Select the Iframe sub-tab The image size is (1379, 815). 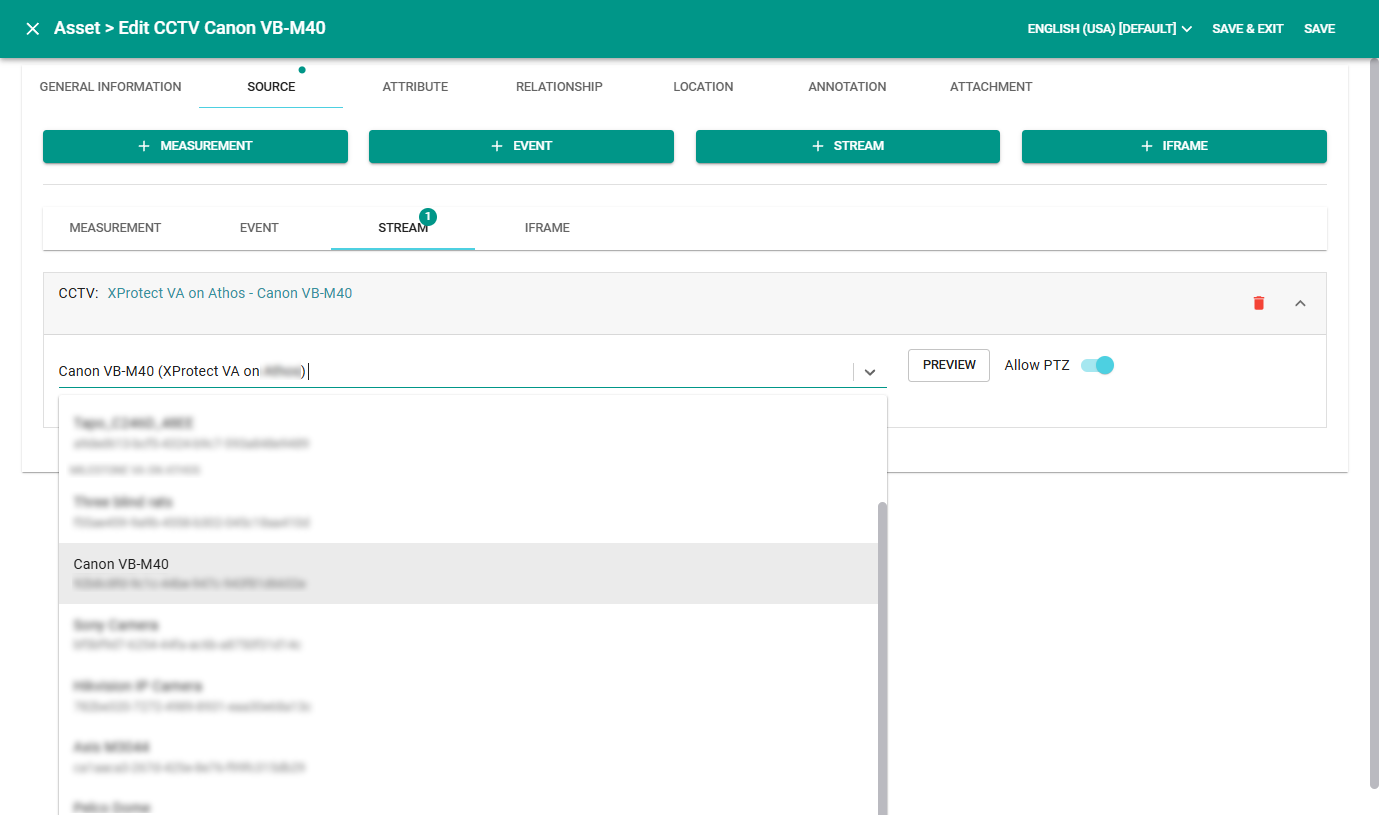pyautogui.click(x=547, y=228)
